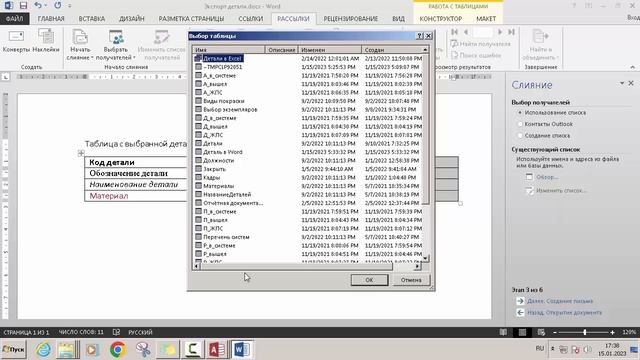Click the icon beside 'Р_вышел' row
The width and height of the screenshot is (640, 360).
pyautogui.click(x=198, y=254)
